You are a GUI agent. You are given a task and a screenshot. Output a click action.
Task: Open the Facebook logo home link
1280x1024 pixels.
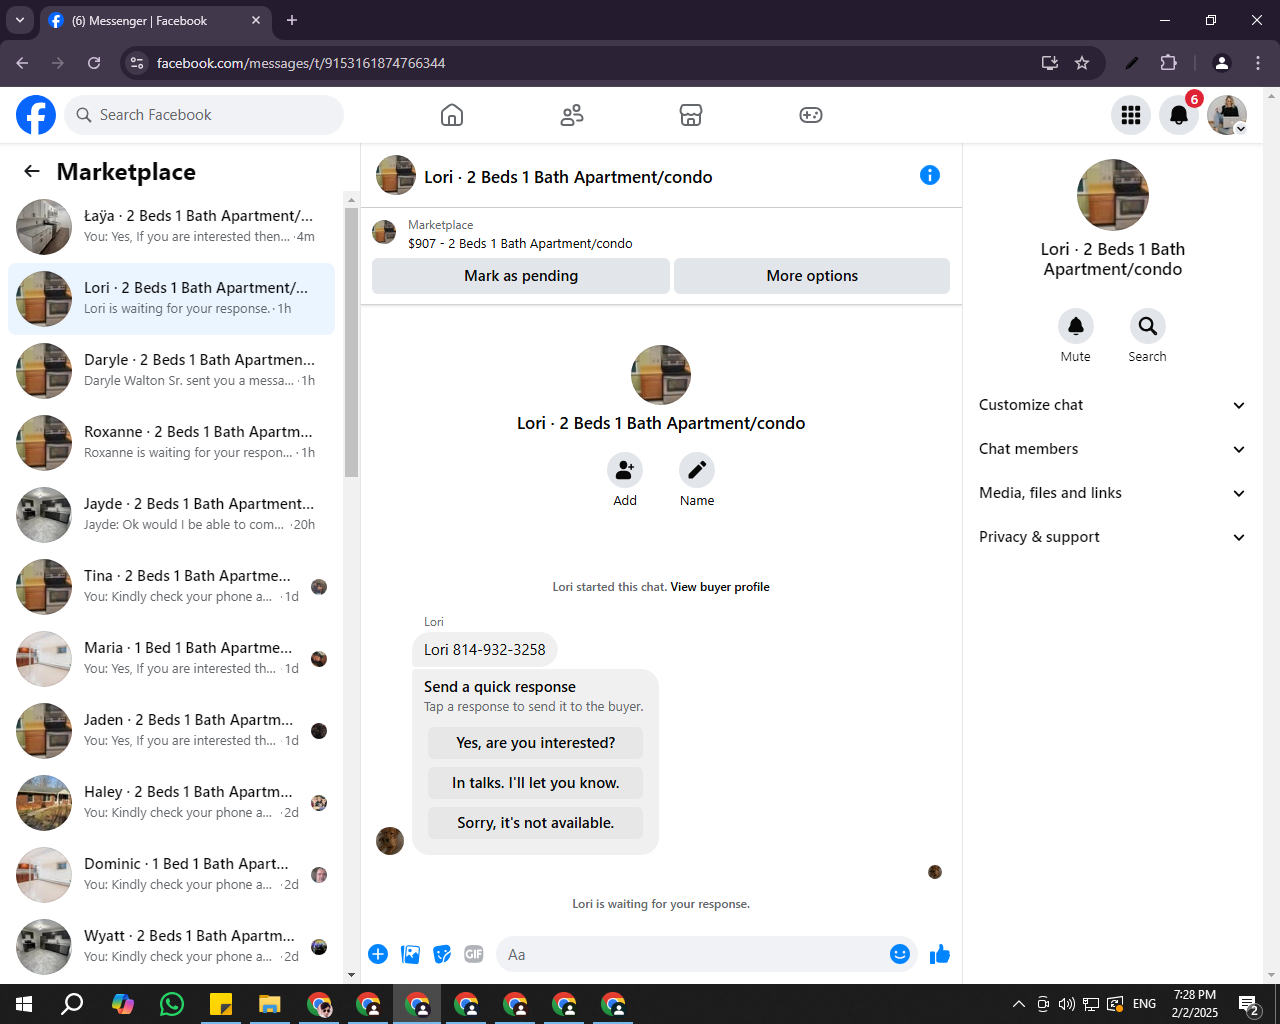pyautogui.click(x=36, y=115)
